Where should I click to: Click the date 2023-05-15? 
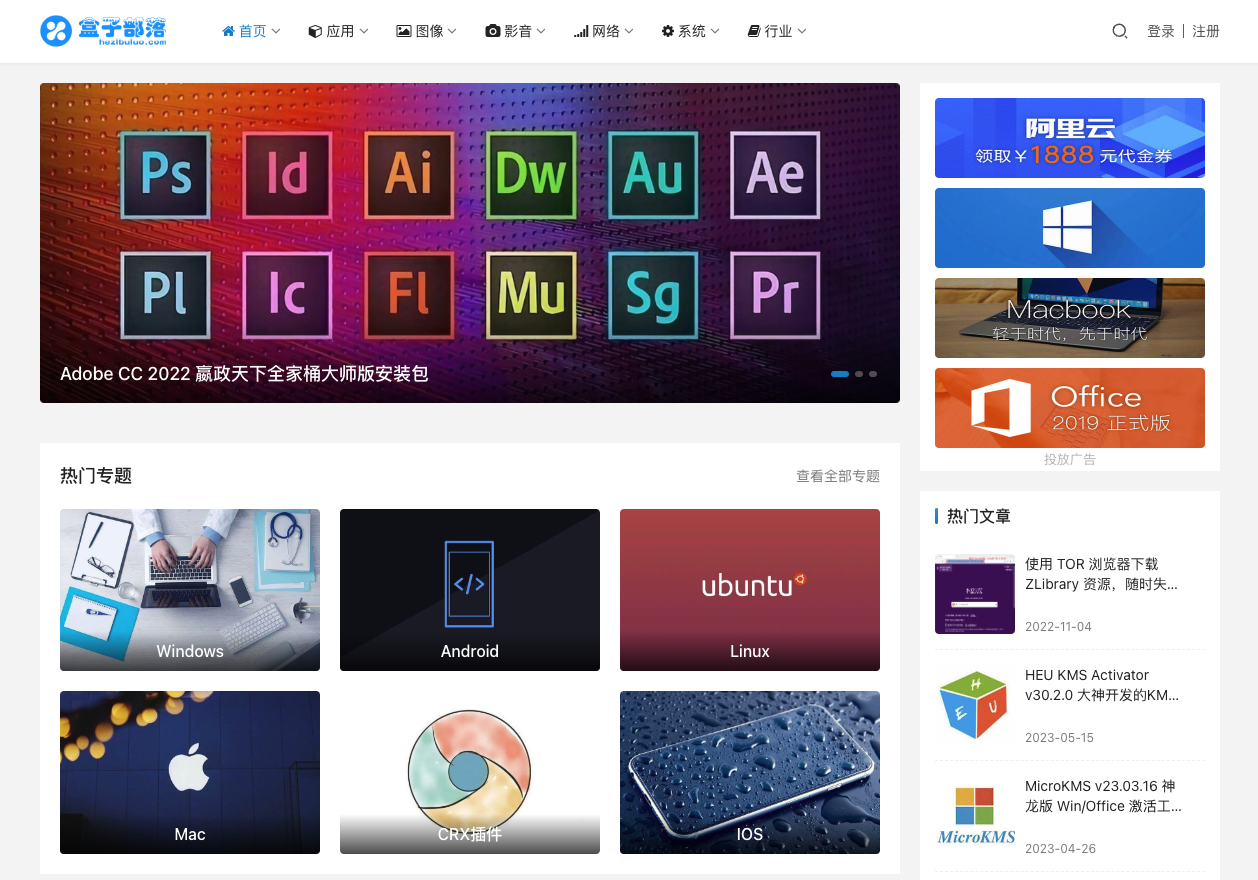pos(1059,738)
